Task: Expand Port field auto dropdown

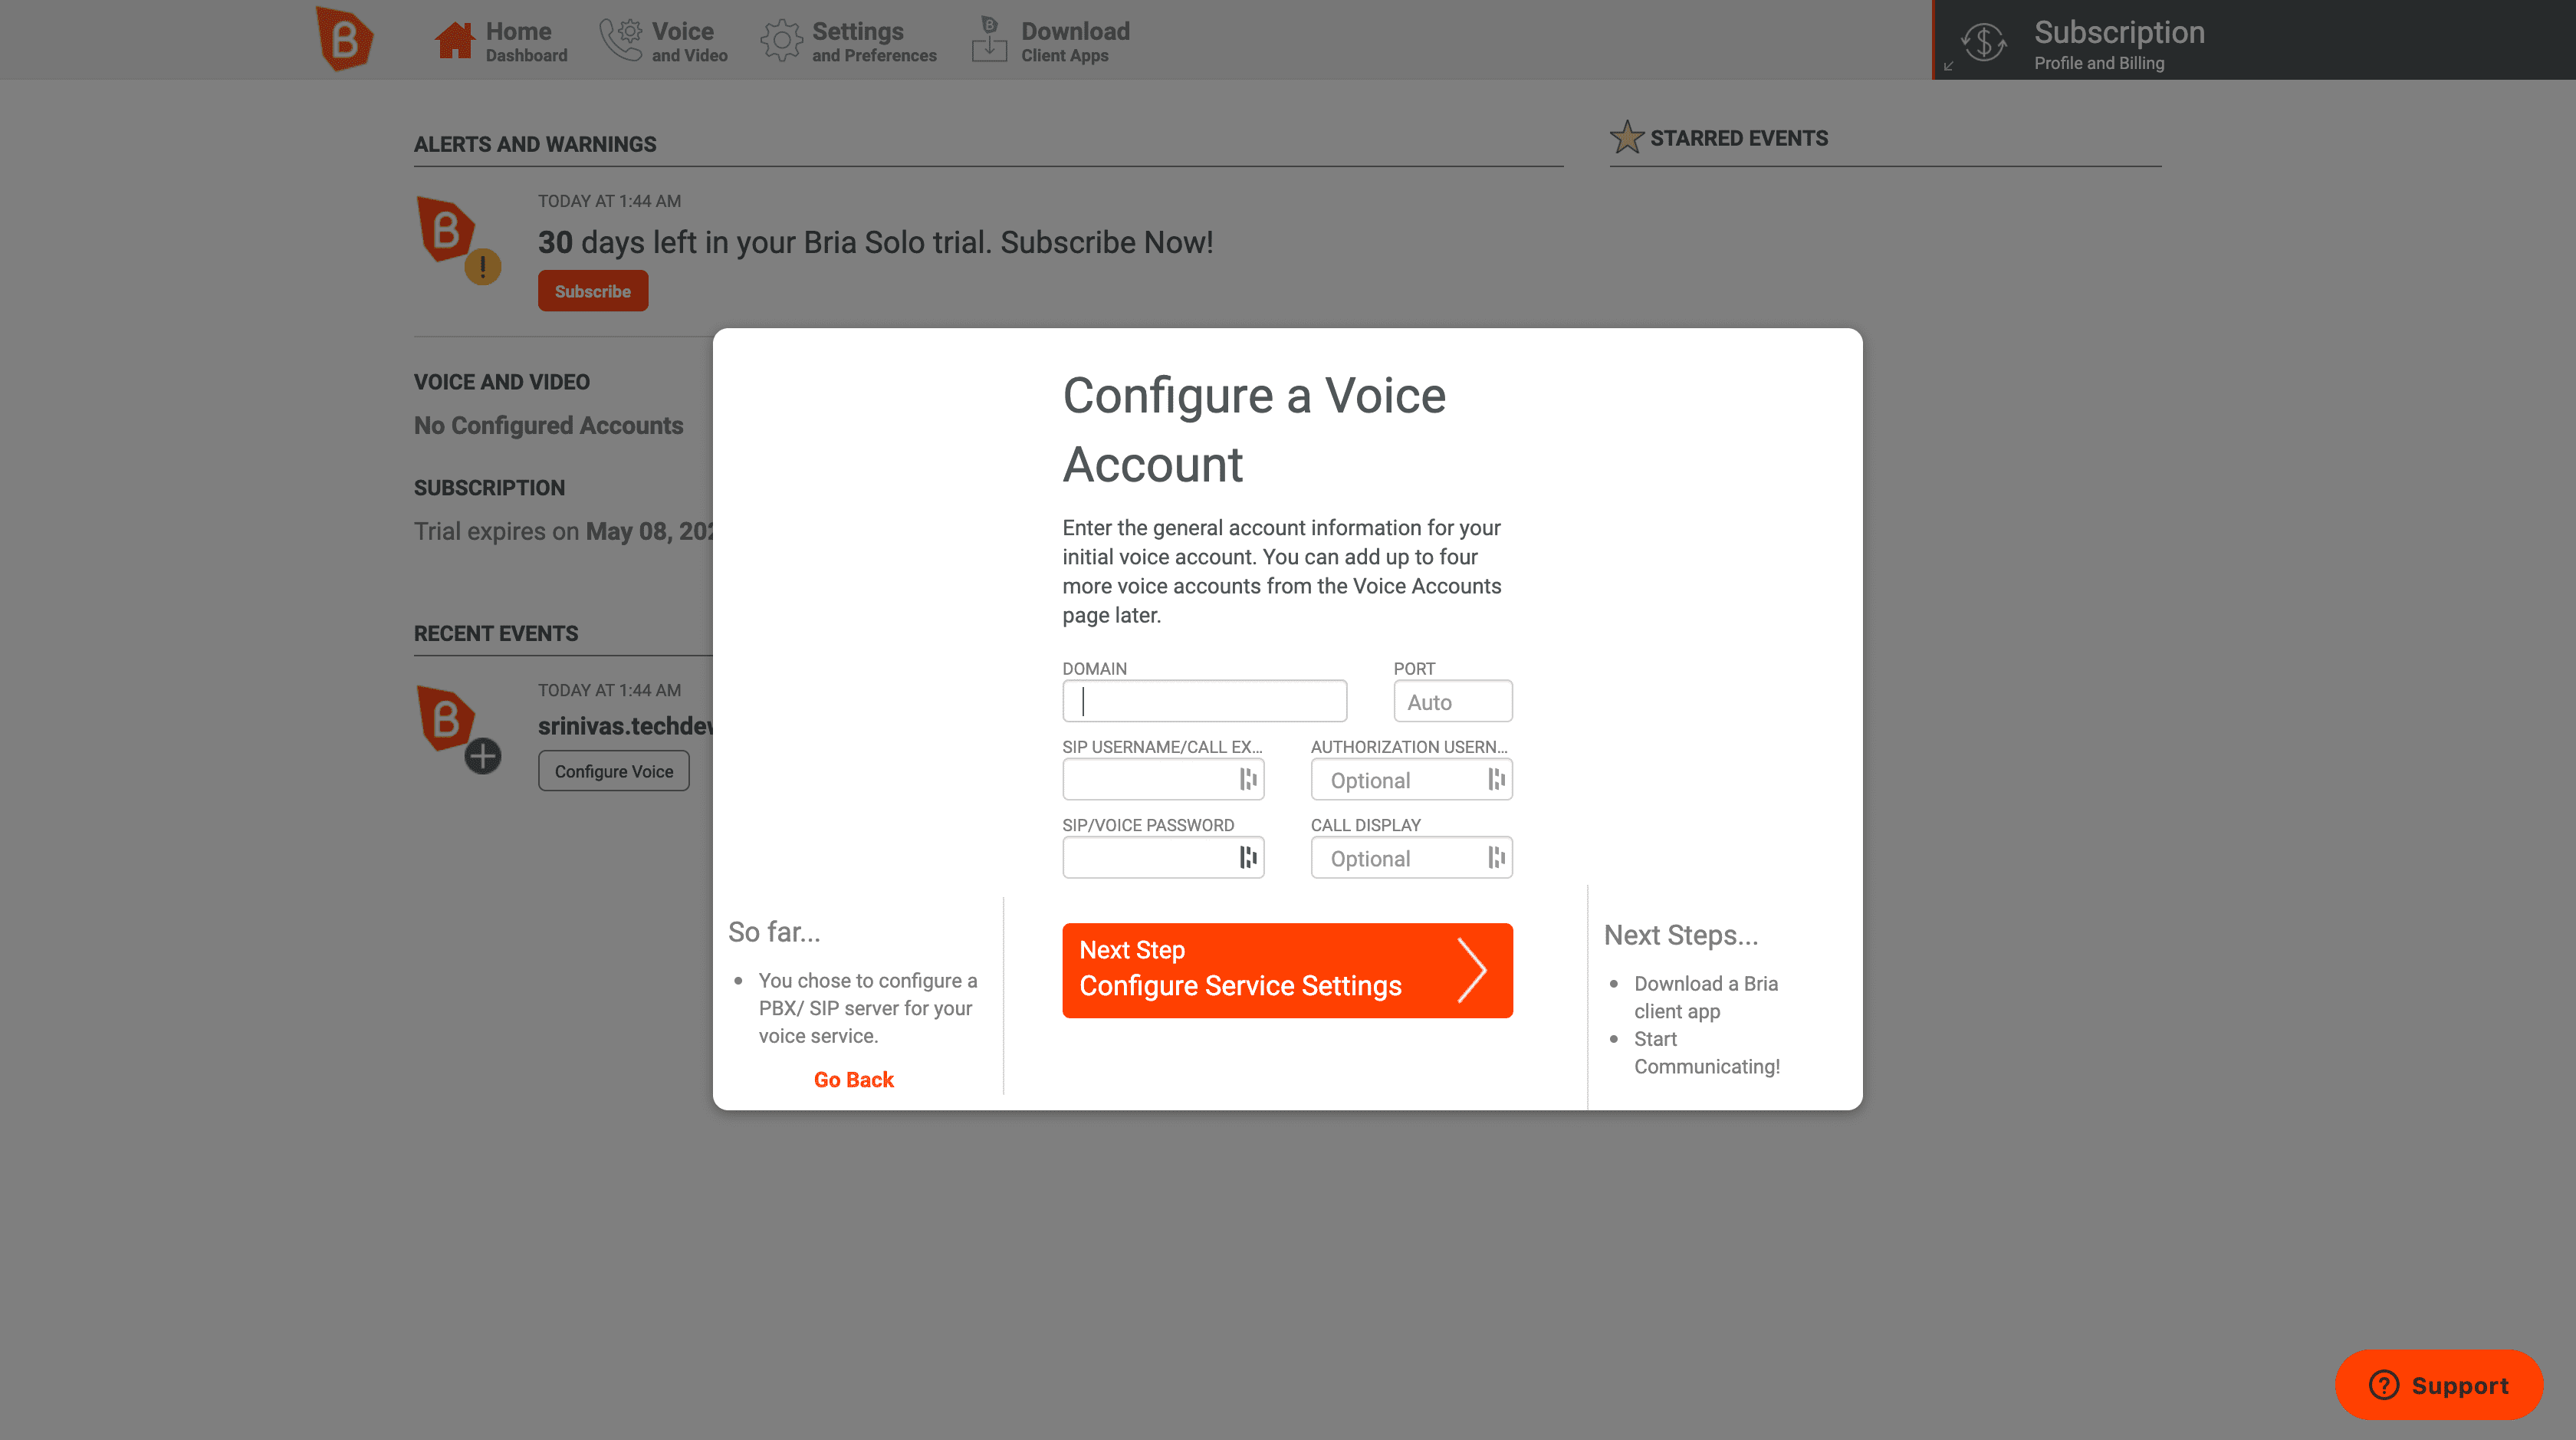Action: click(x=1451, y=701)
